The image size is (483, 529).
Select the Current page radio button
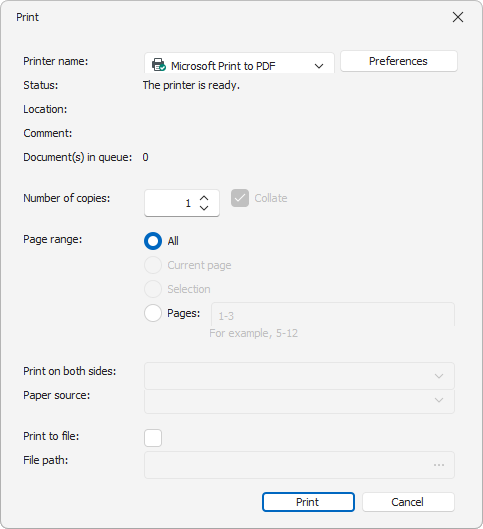(x=153, y=265)
